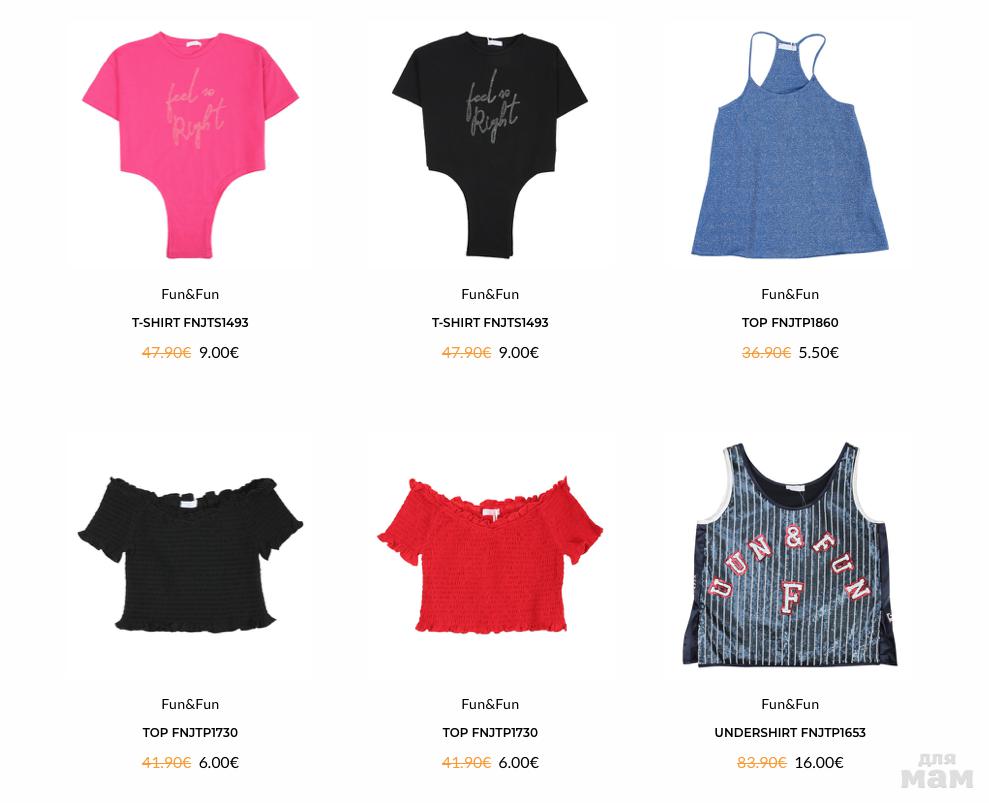View the blue glitter strappy top image
The width and height of the screenshot is (989, 803).
point(789,144)
